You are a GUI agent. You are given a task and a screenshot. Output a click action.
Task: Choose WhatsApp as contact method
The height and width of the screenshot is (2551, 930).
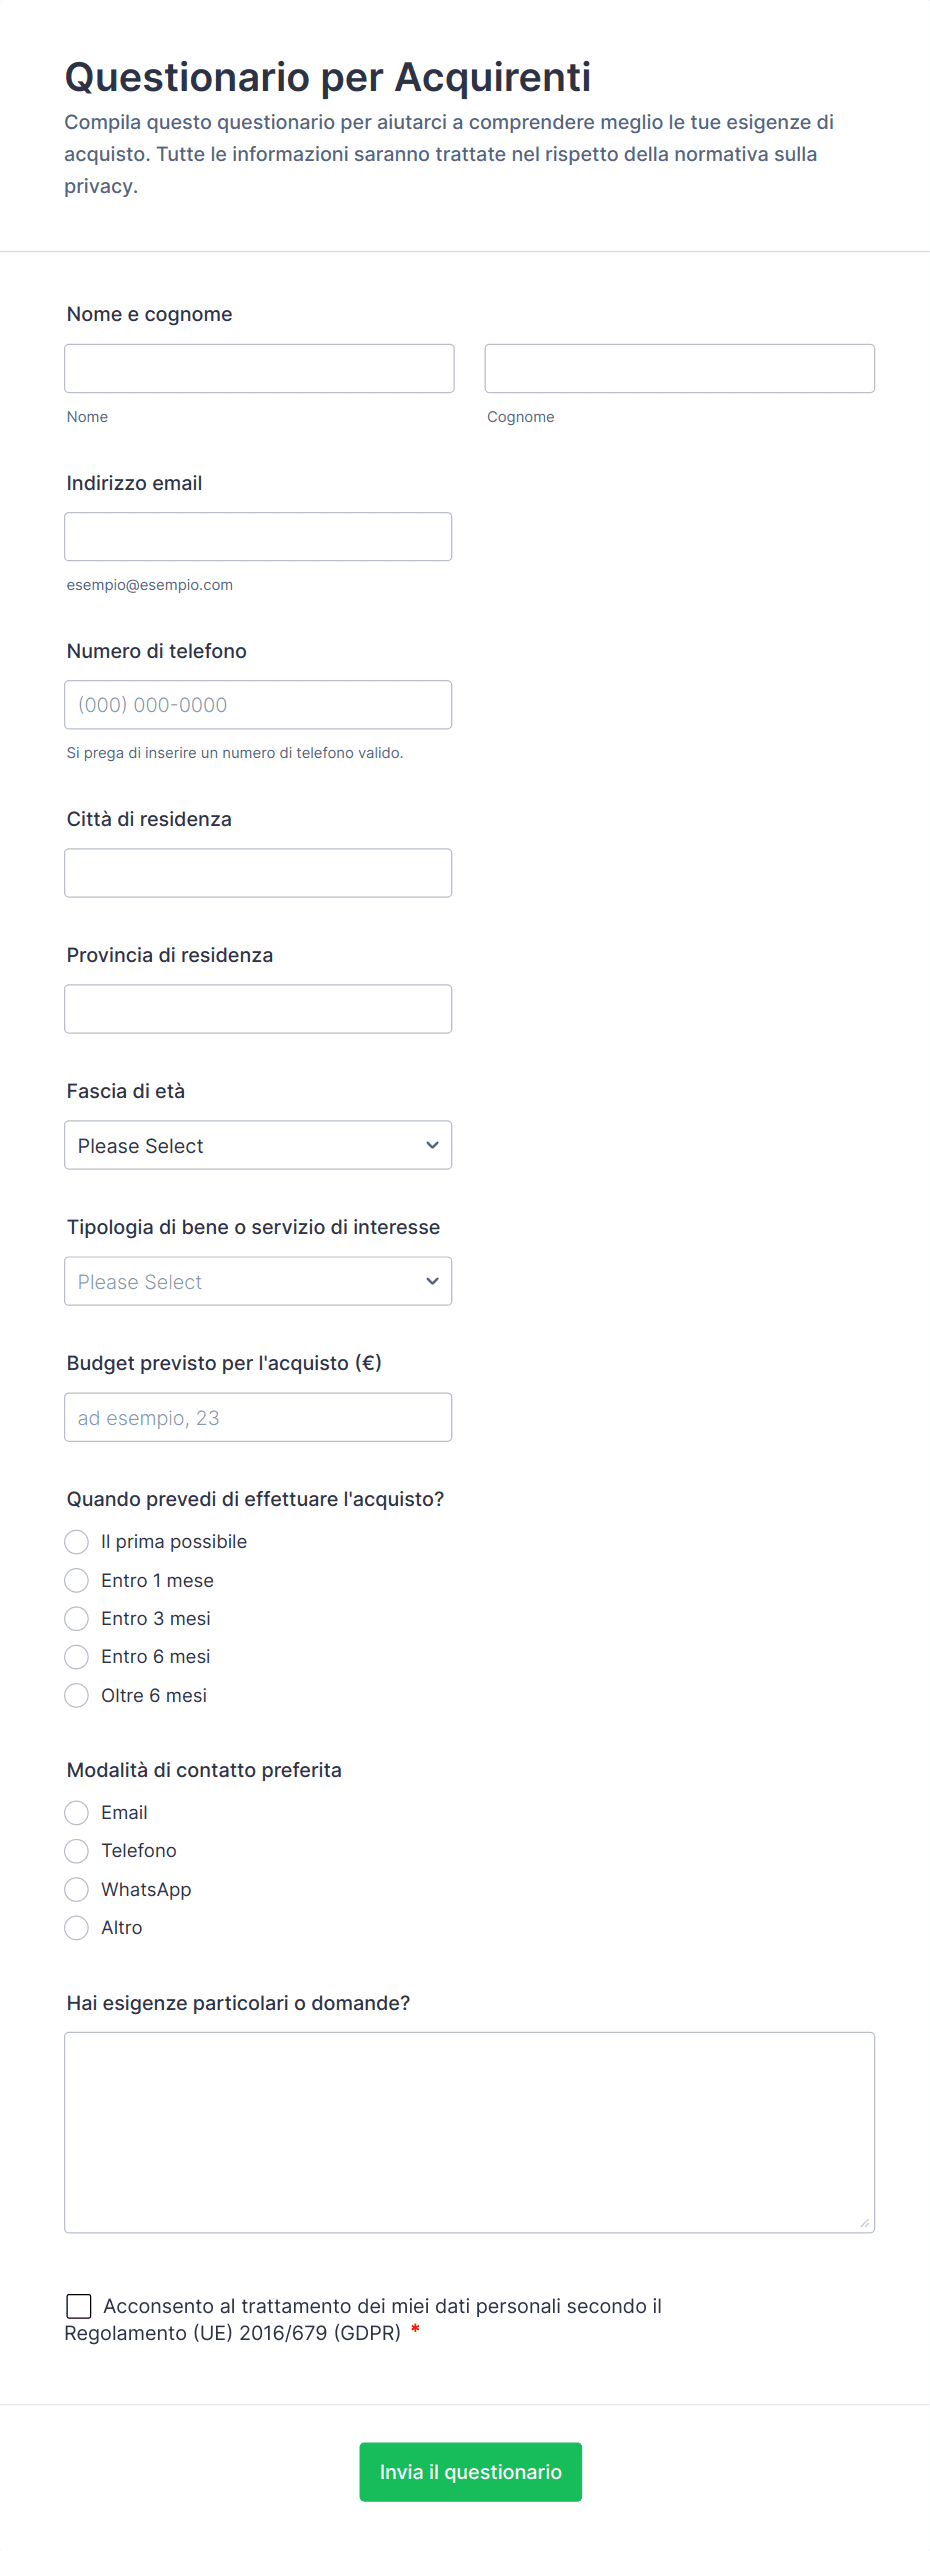pos(77,1889)
